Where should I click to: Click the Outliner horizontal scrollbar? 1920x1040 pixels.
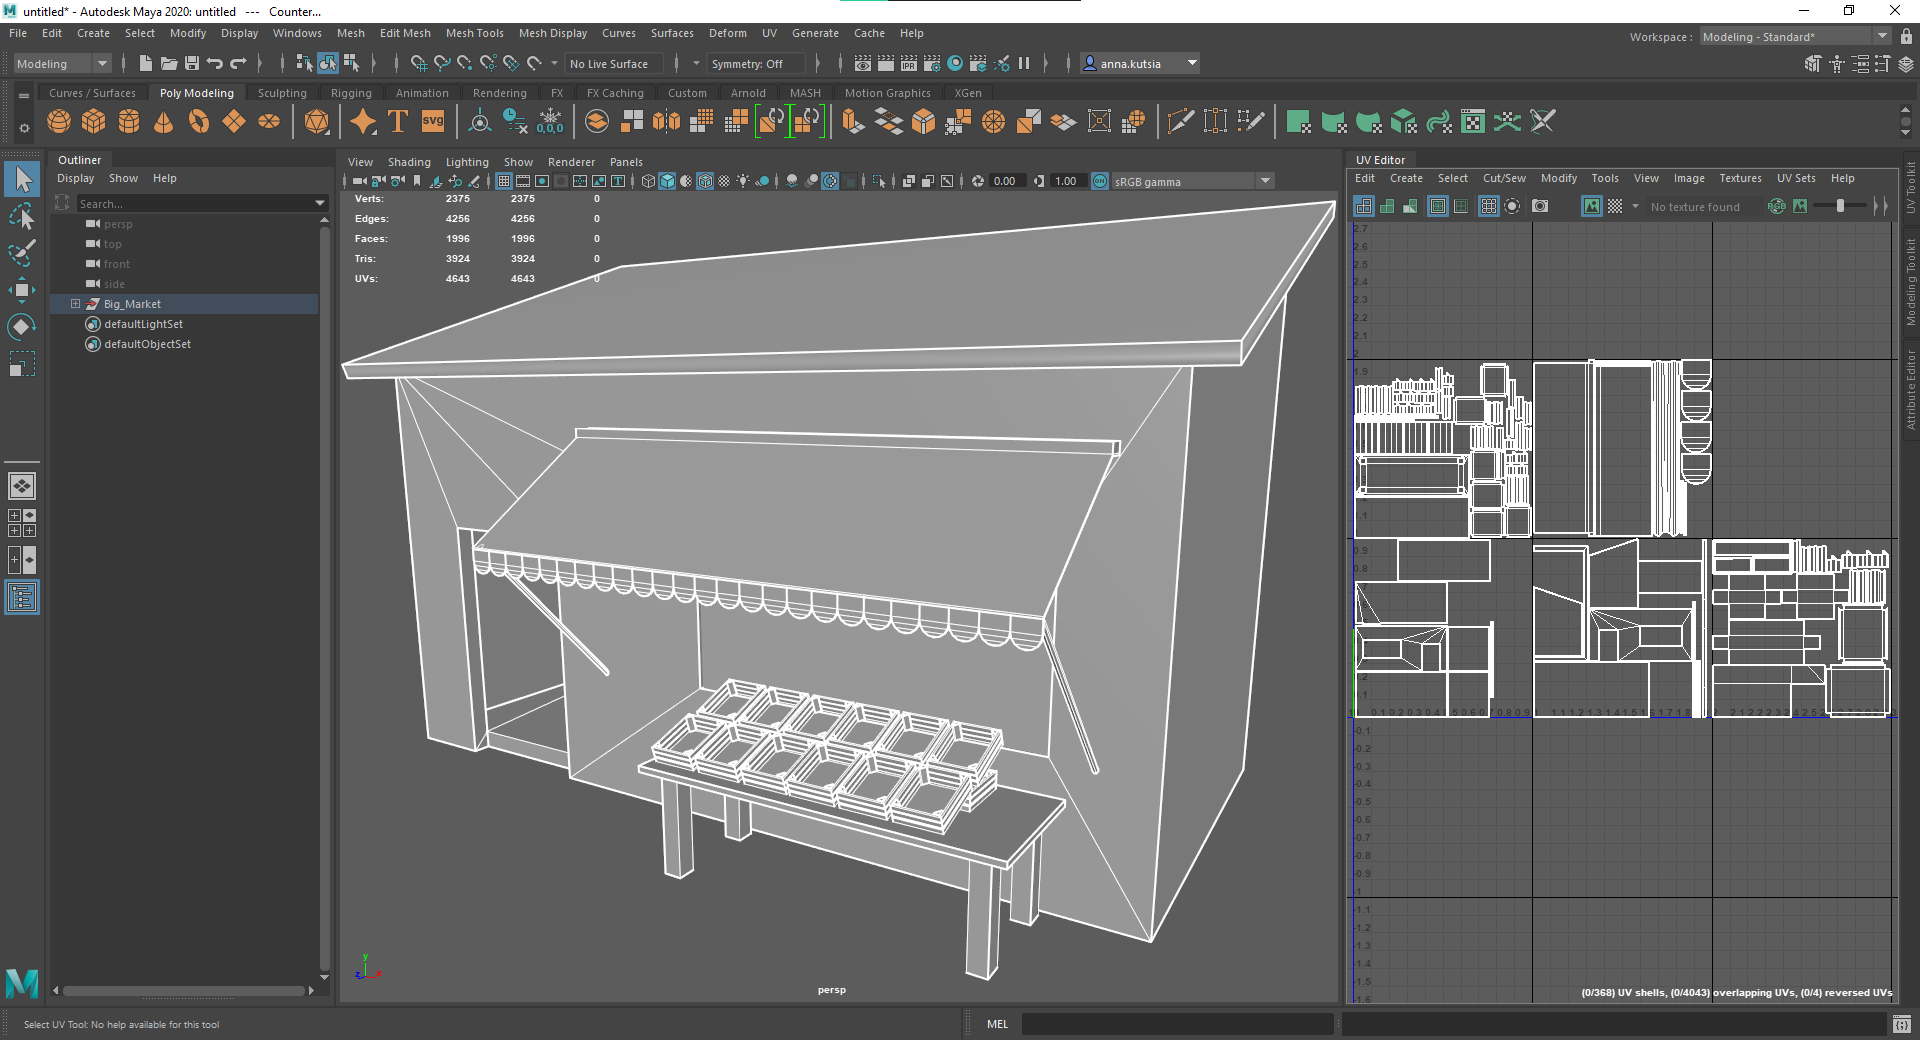coord(184,991)
